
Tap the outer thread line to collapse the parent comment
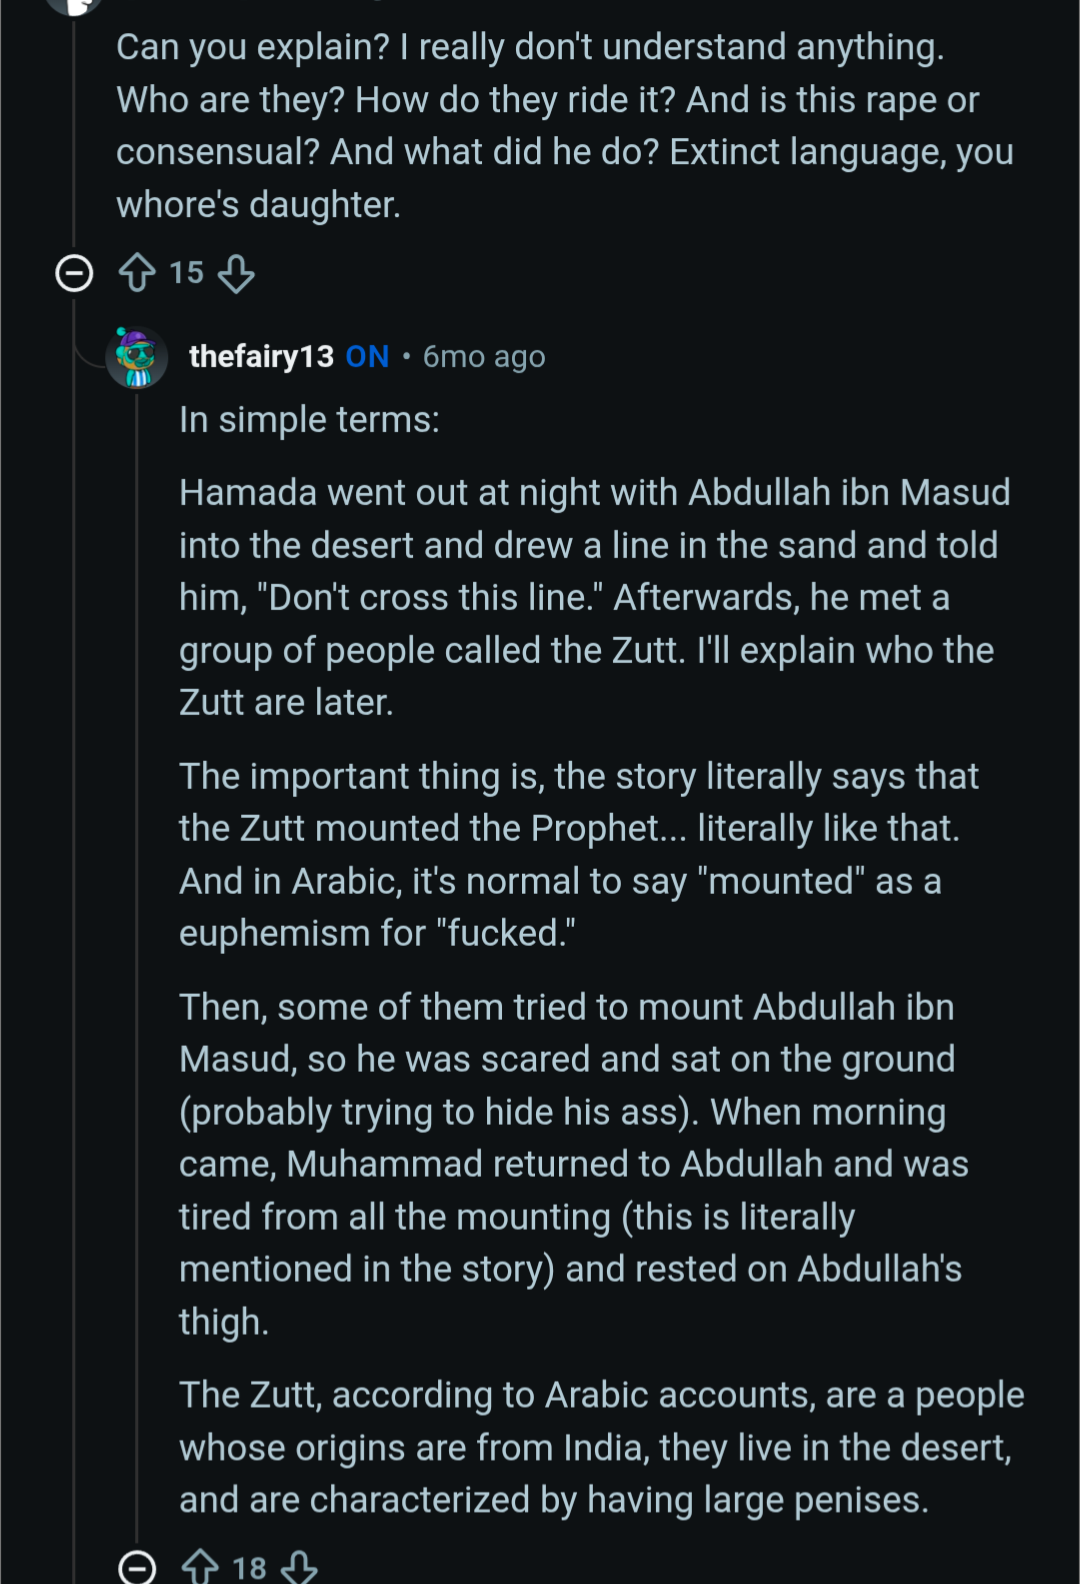74,900
